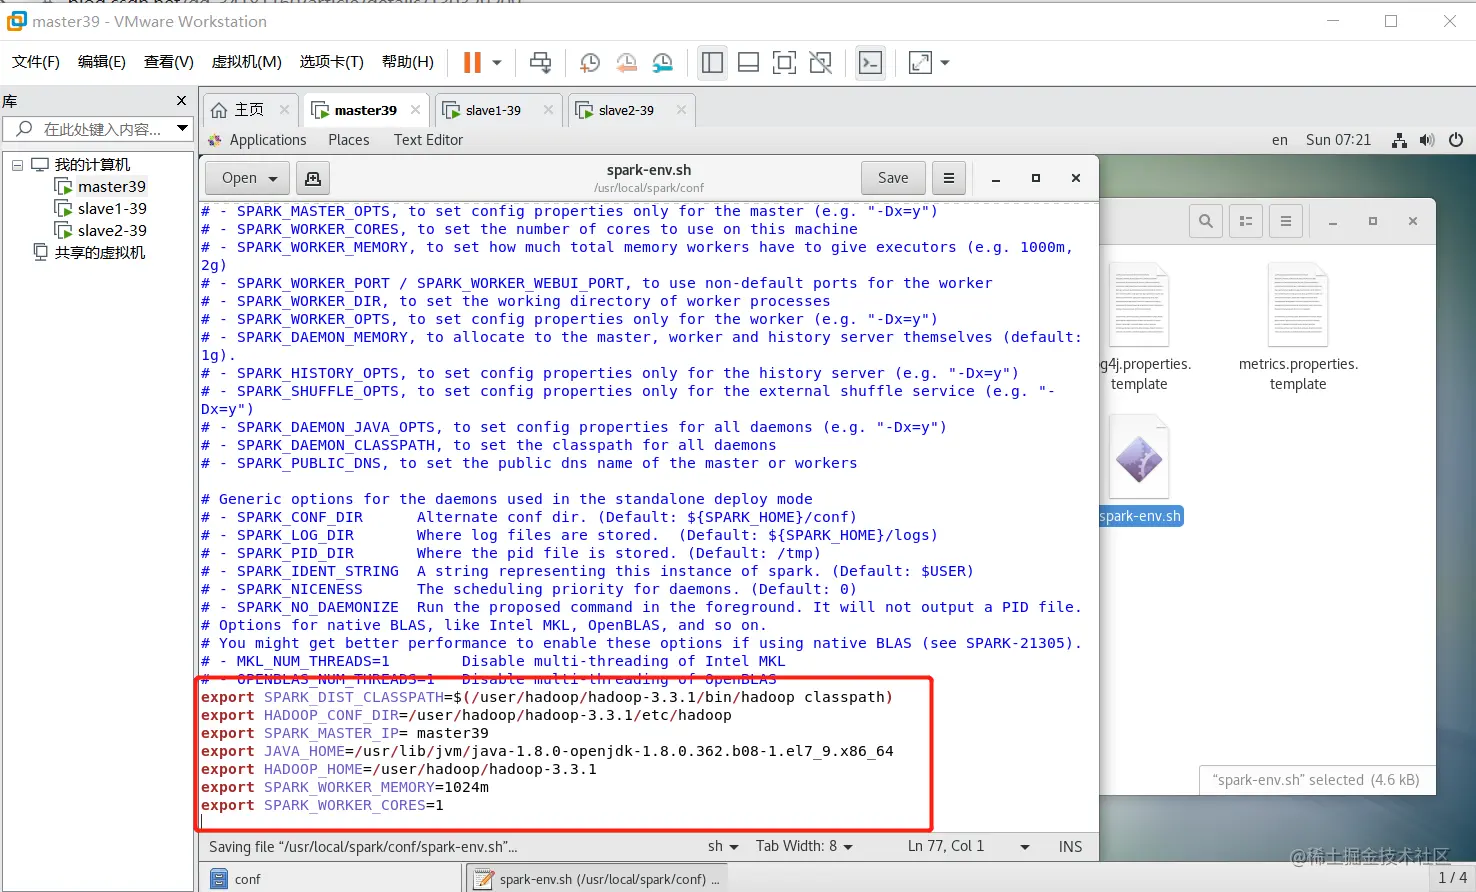Switch to Unity mode
Viewport: 1476px width, 892px height.
[x=821, y=63]
